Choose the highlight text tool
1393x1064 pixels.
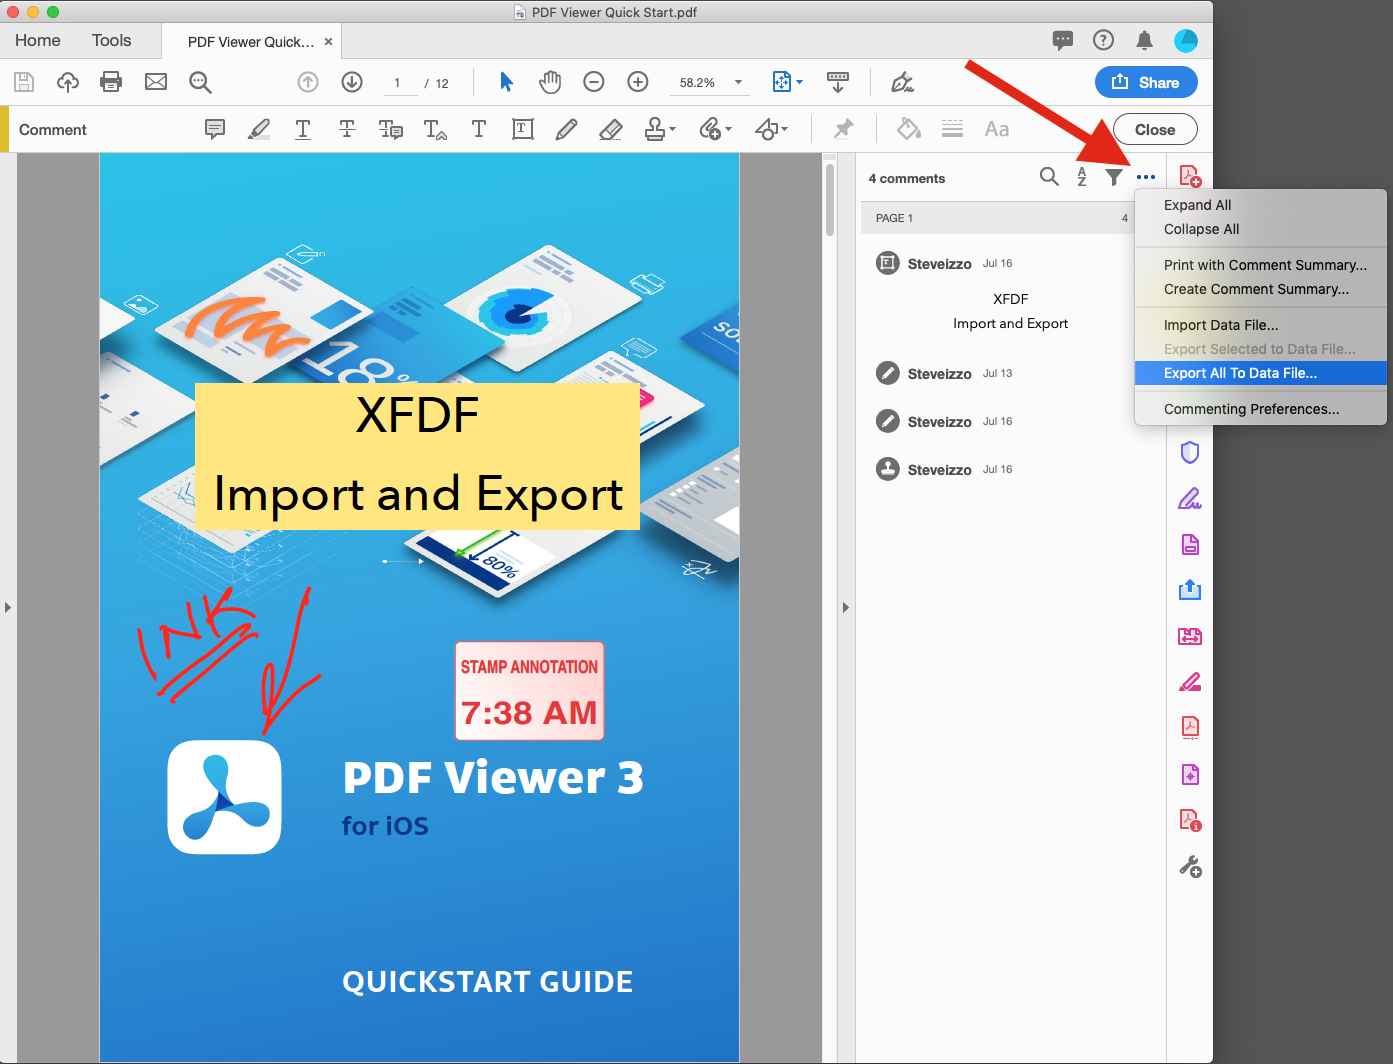tap(259, 129)
